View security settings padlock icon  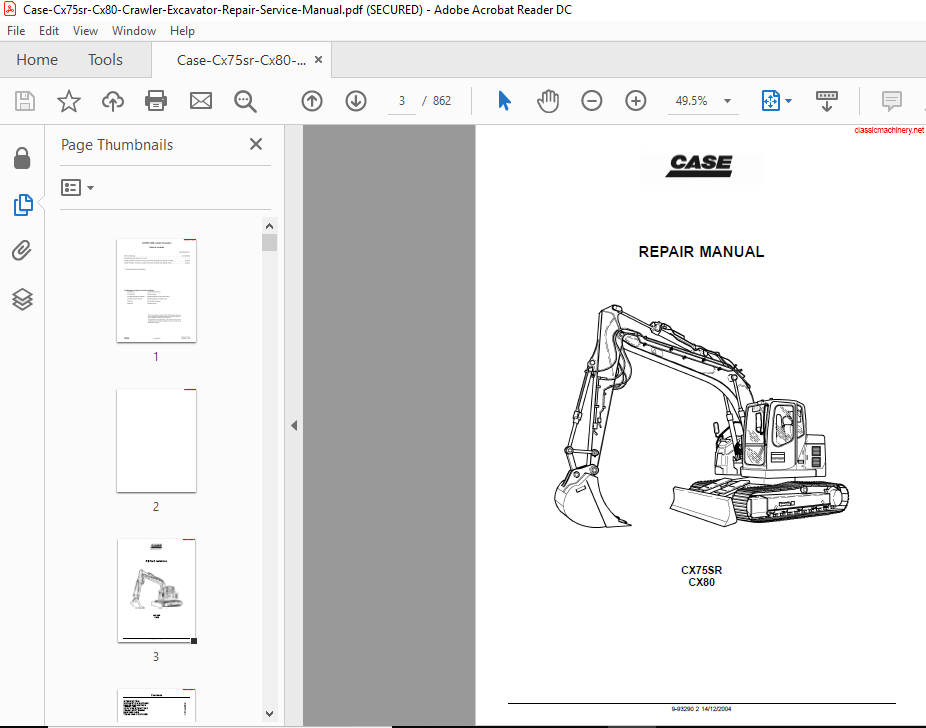pos(22,158)
